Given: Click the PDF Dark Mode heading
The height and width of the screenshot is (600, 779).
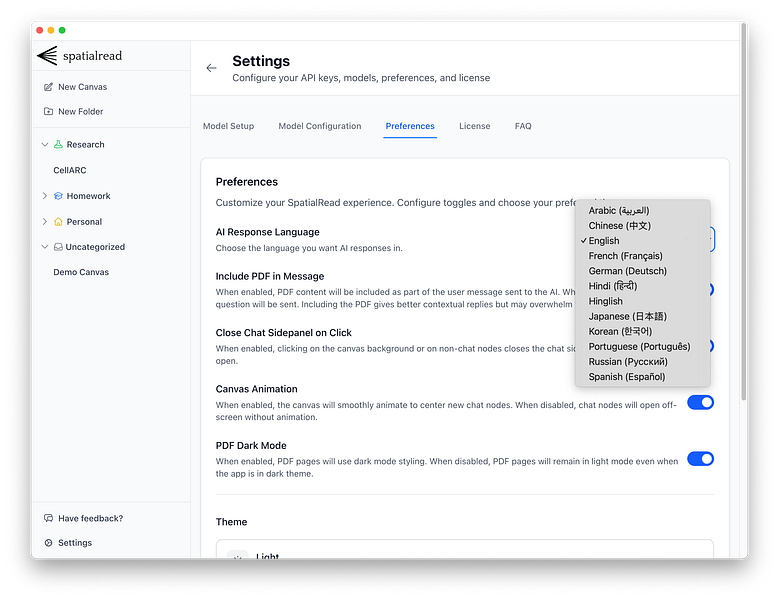Looking at the screenshot, I should (251, 446).
